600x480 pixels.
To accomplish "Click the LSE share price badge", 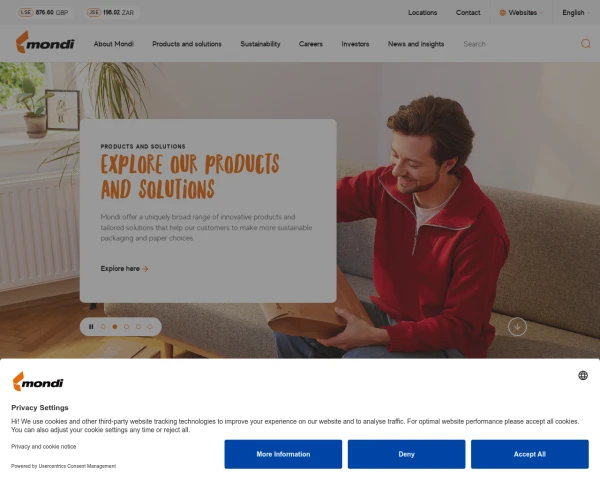I will [x=43, y=12].
